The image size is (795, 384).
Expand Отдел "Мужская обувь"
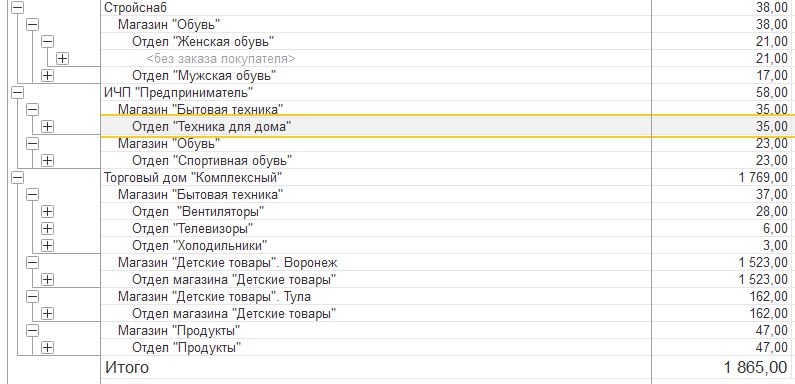(x=47, y=75)
